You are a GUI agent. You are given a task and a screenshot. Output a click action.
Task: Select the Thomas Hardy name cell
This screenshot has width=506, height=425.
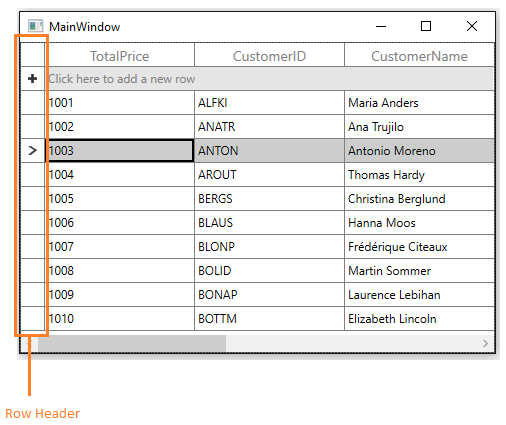[x=419, y=175]
